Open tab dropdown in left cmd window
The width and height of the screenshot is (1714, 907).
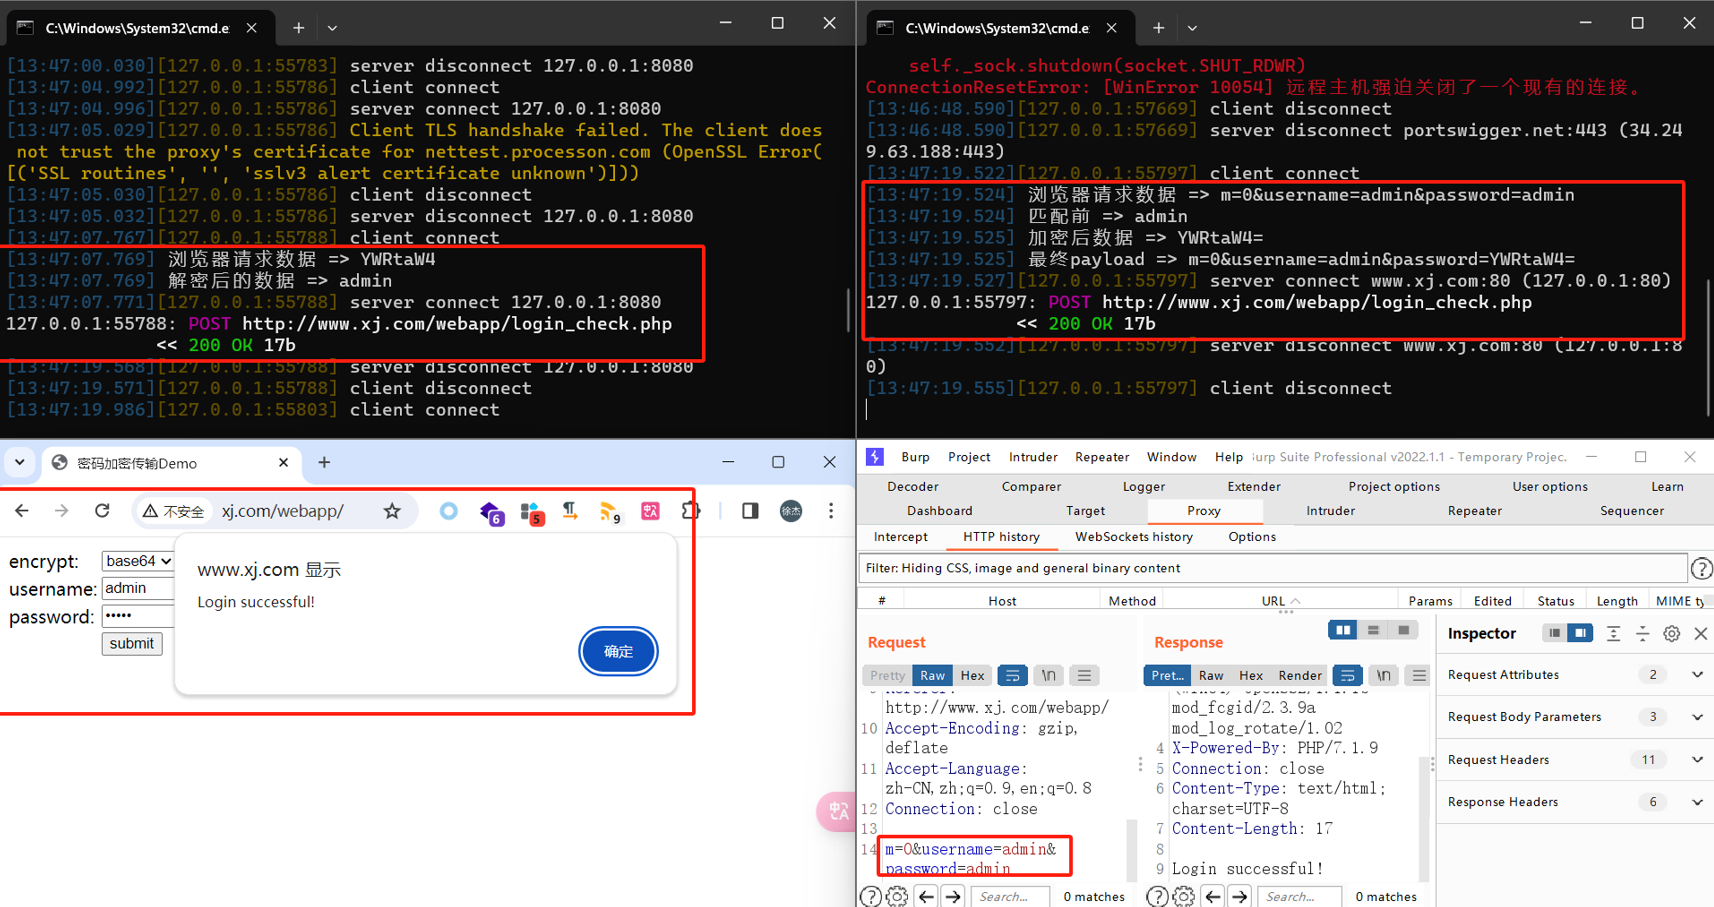pyautogui.click(x=332, y=28)
